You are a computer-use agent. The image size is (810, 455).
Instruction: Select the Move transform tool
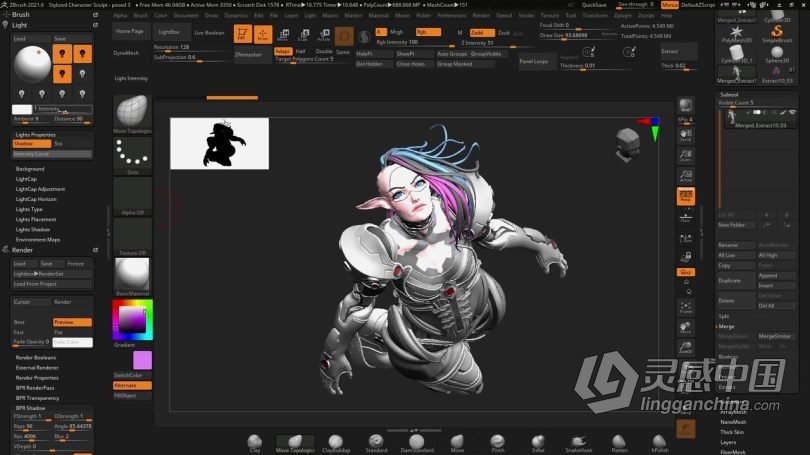(x=283, y=35)
